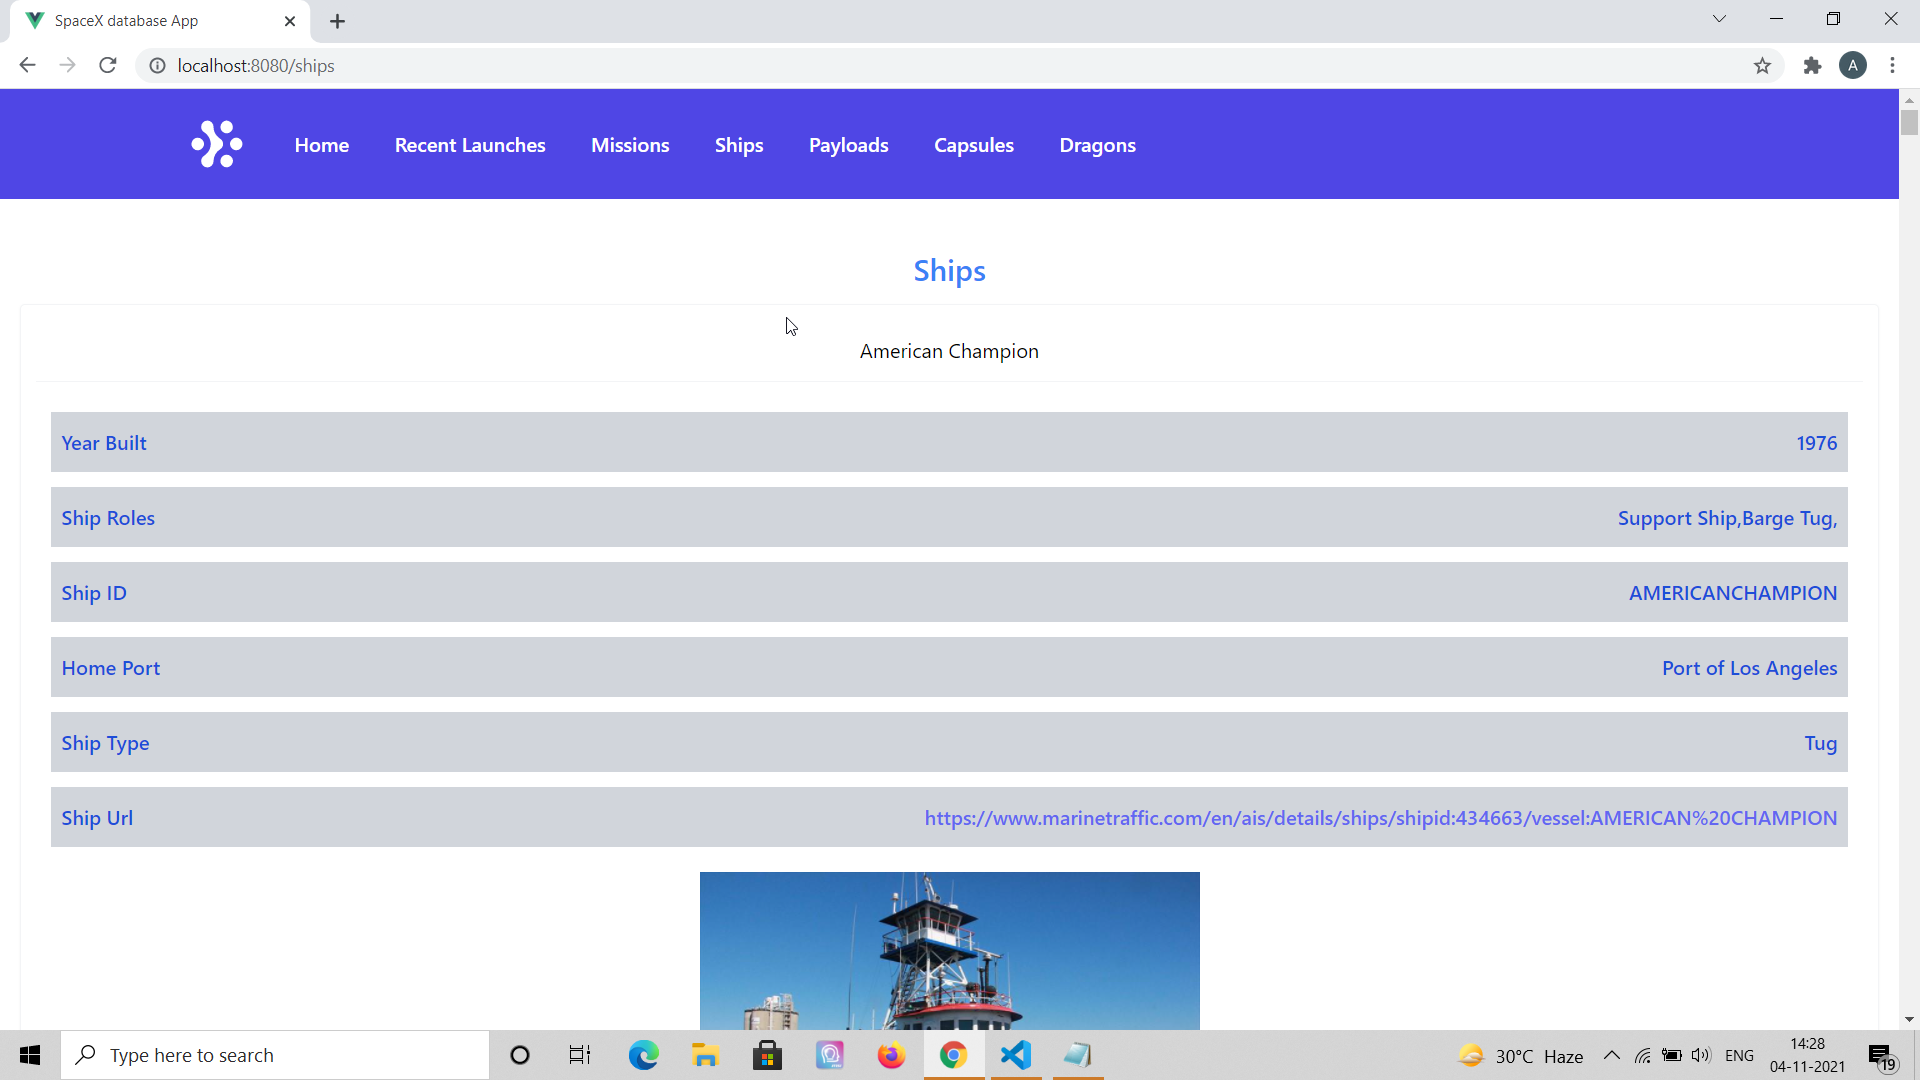The image size is (1920, 1080).
Task: Click the Windows search box
Action: click(275, 1055)
